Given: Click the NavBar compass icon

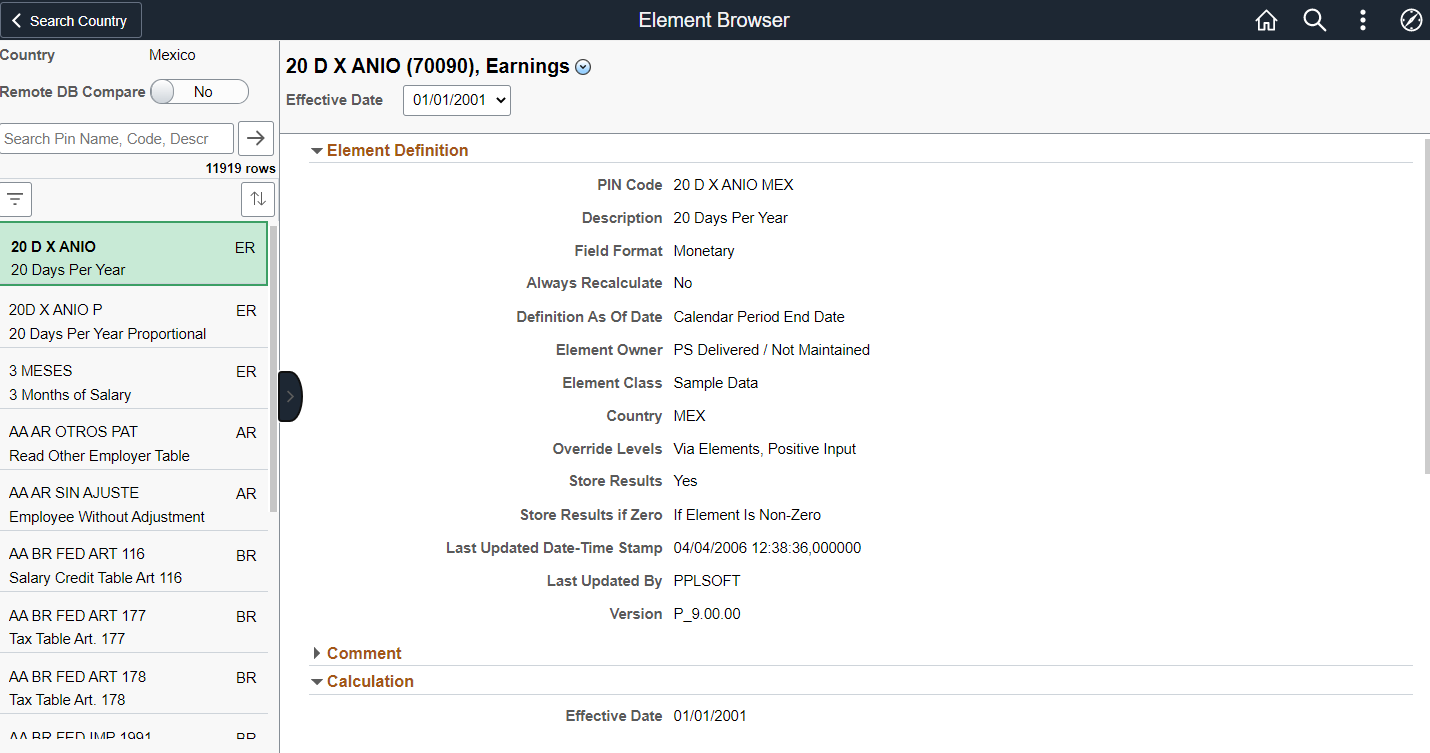Looking at the screenshot, I should click(1410, 20).
